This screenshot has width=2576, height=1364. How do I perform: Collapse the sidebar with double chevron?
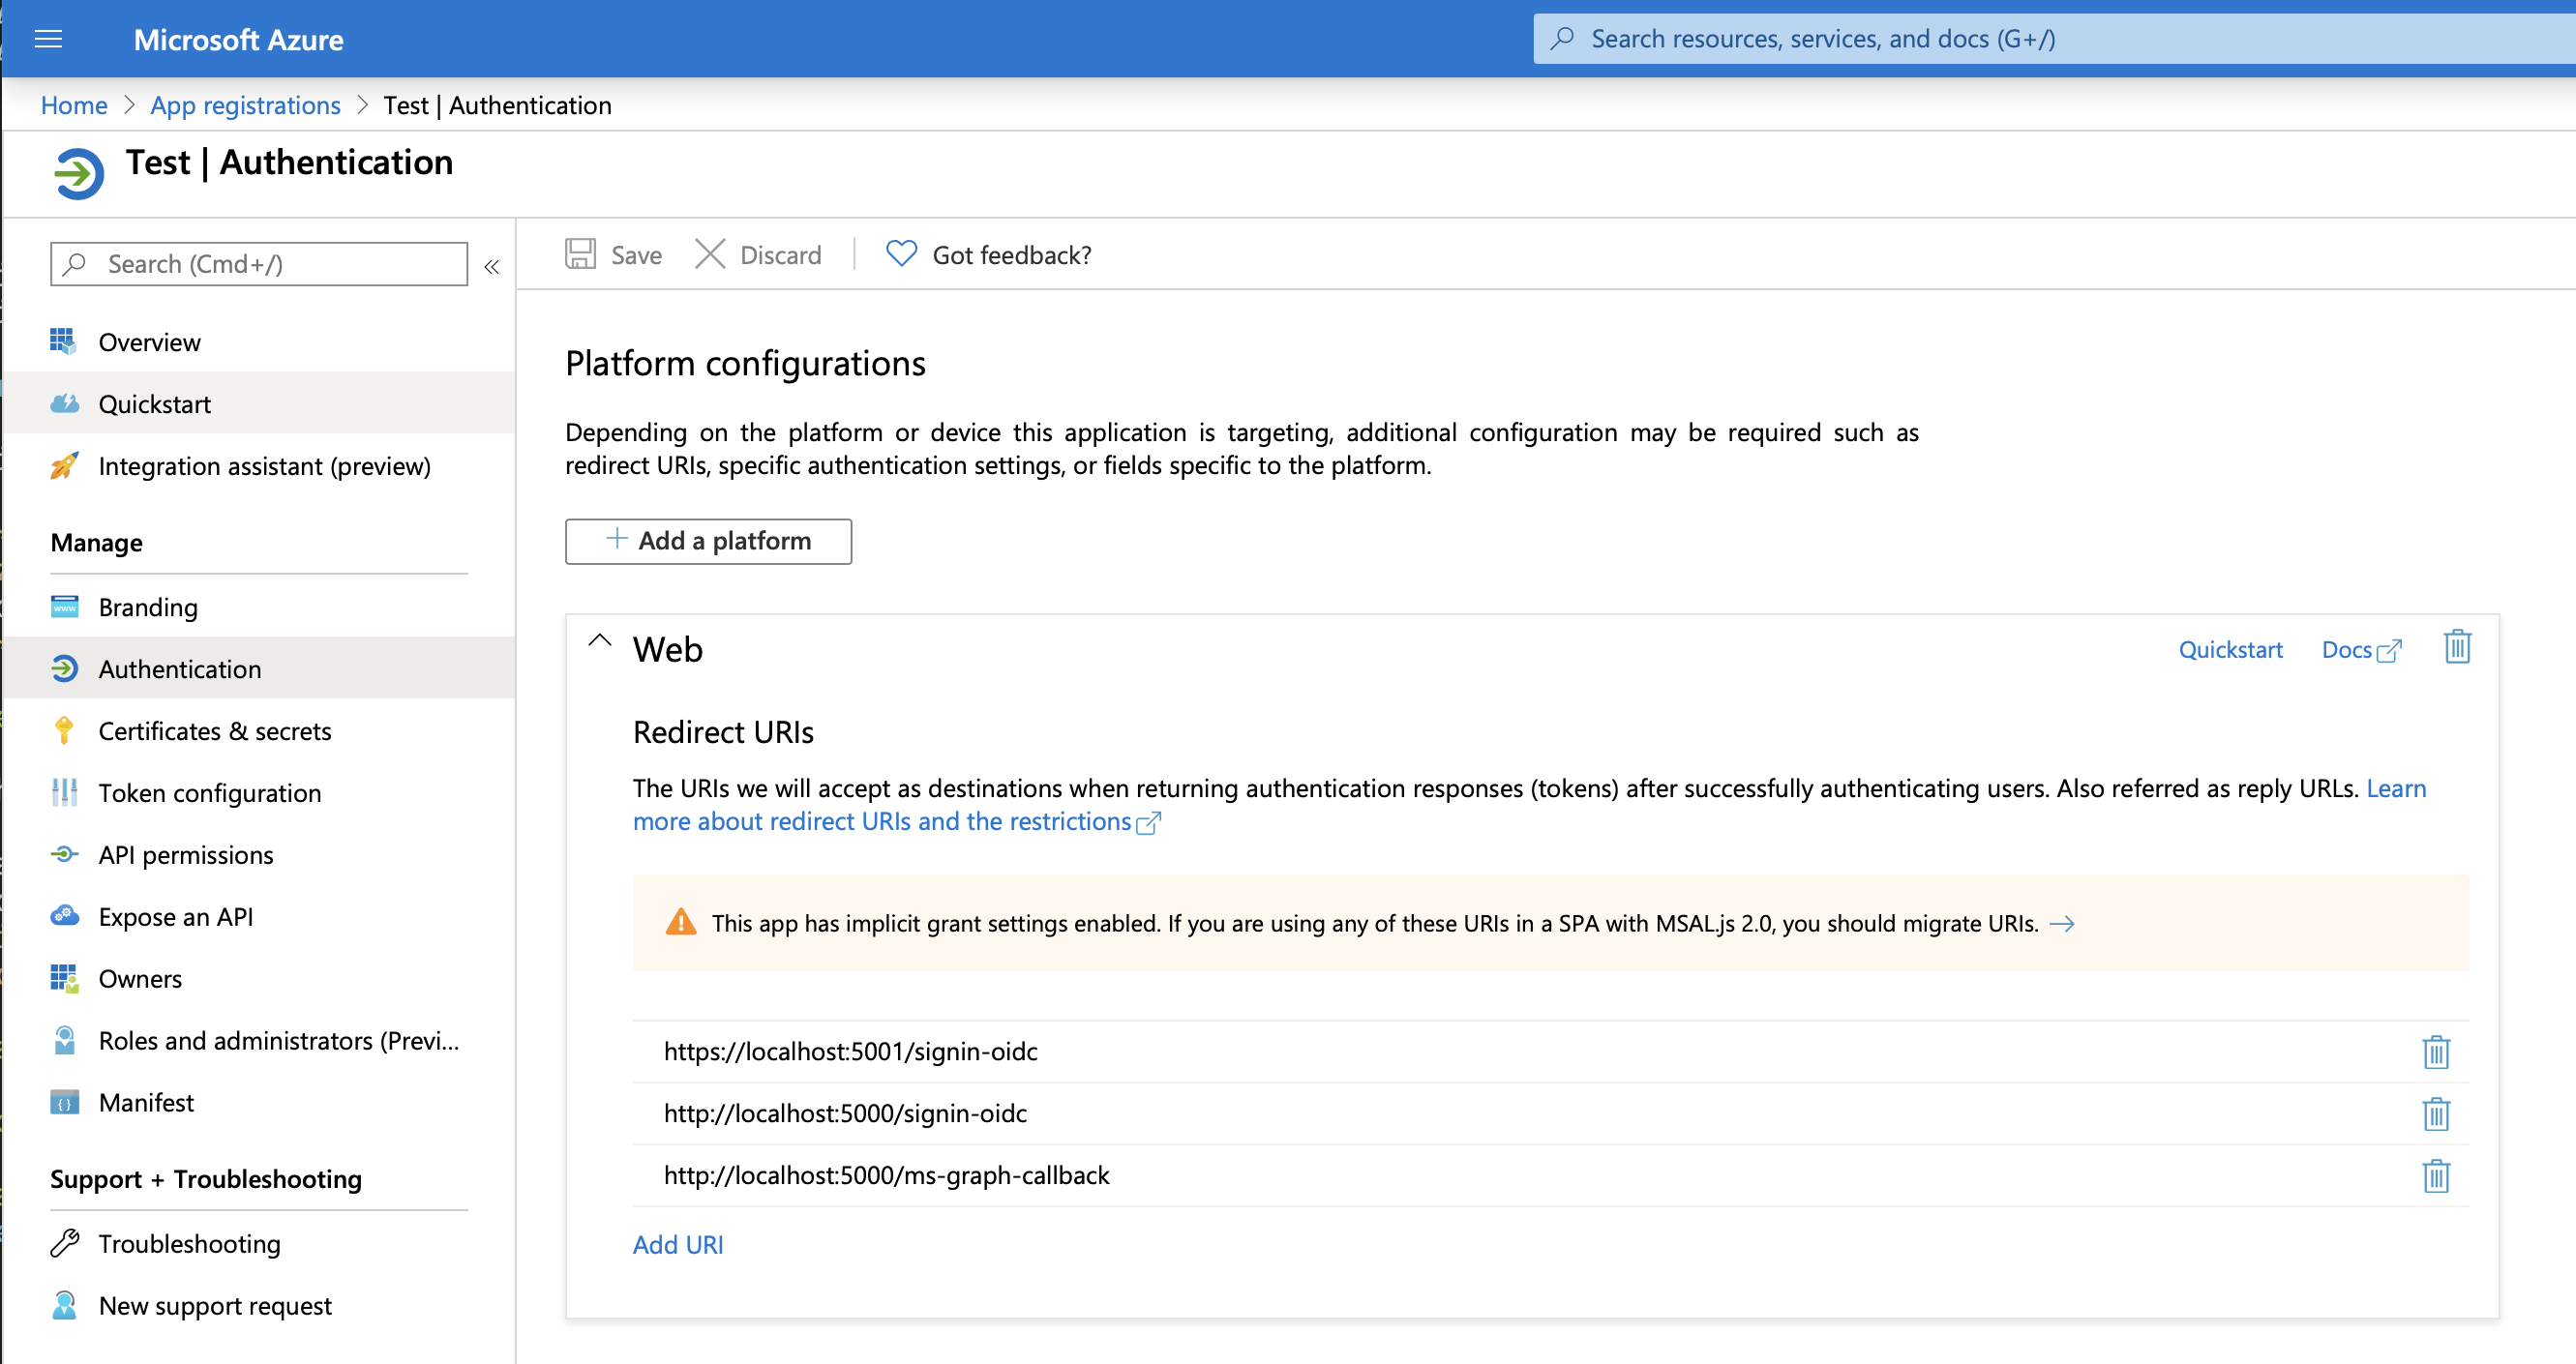pyautogui.click(x=491, y=266)
